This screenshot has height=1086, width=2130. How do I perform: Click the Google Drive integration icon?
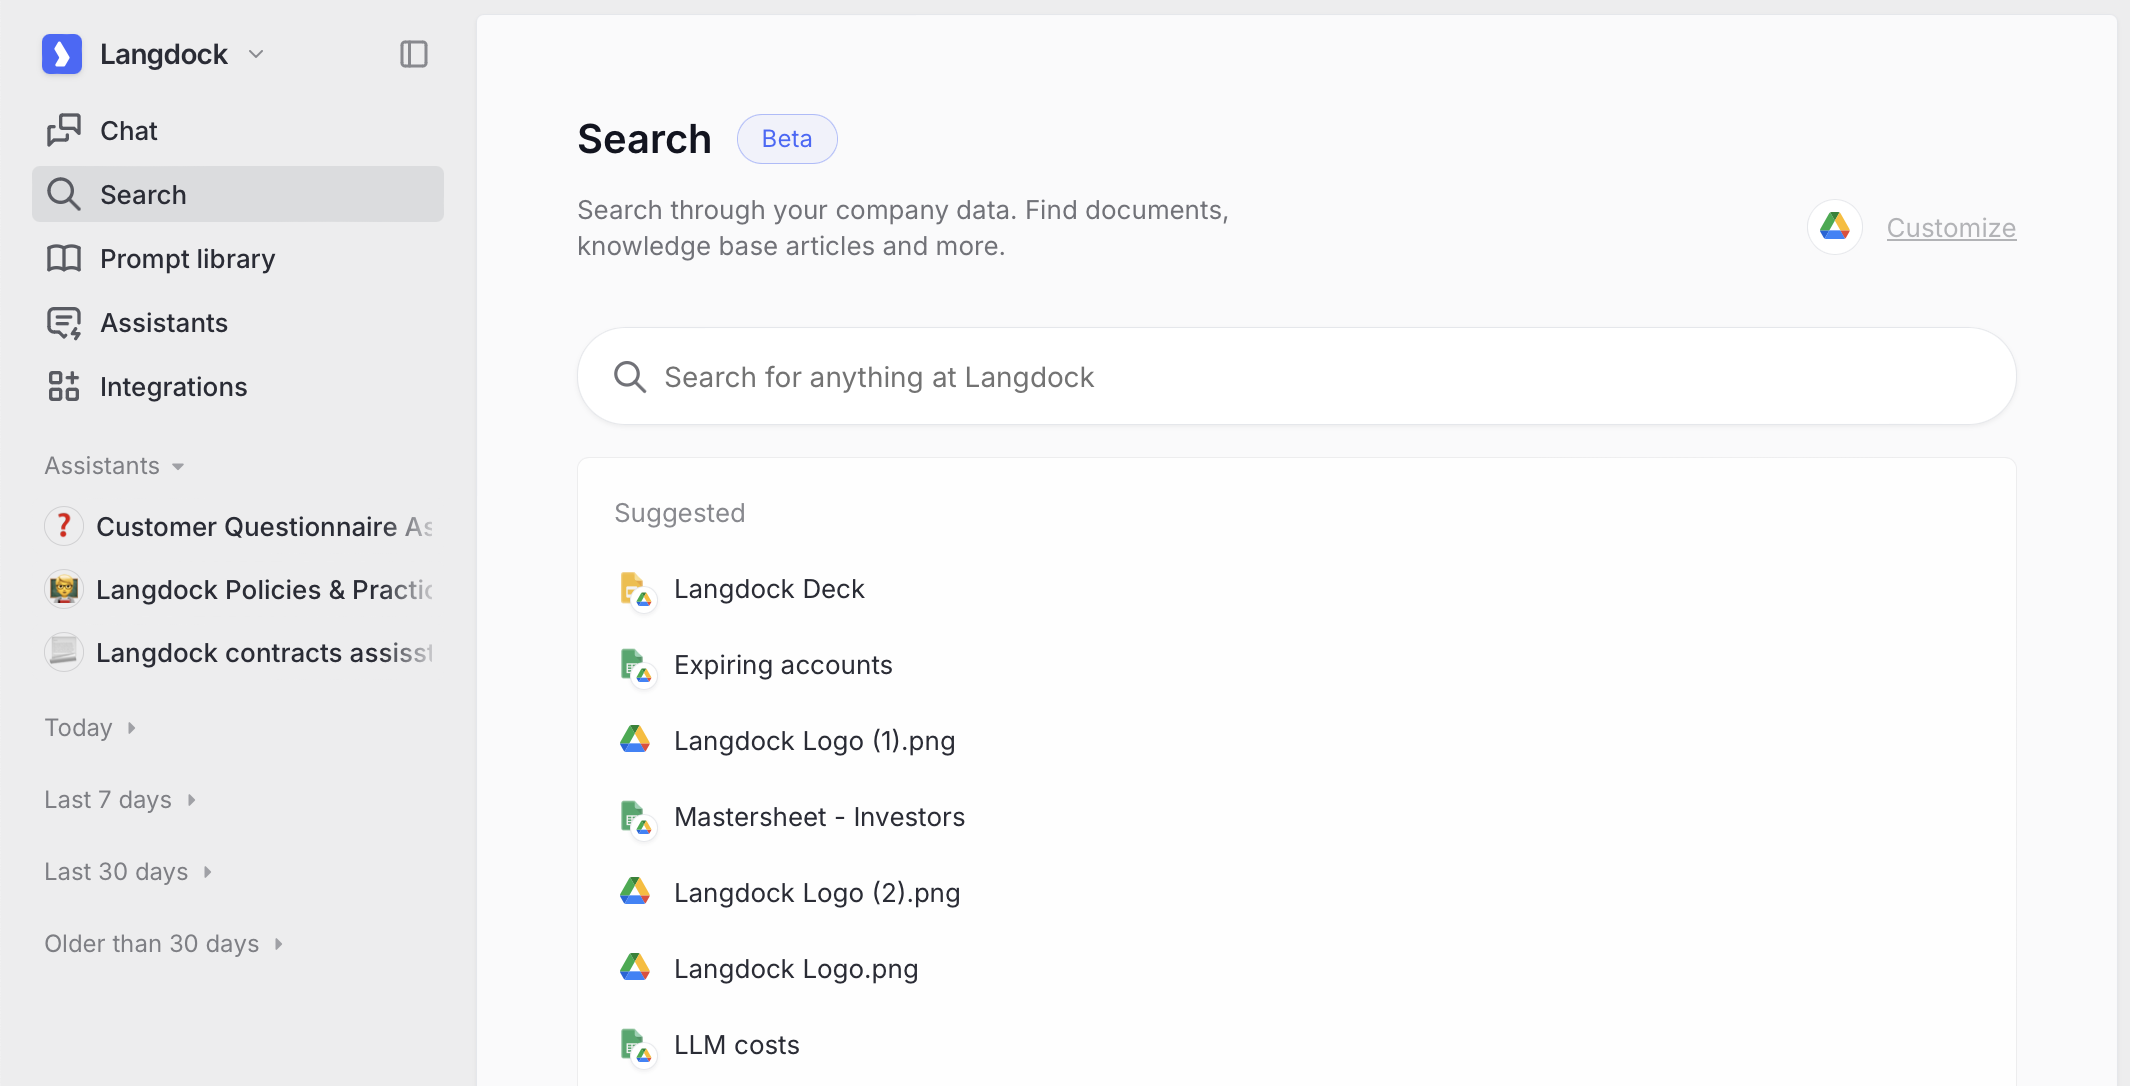(1834, 227)
